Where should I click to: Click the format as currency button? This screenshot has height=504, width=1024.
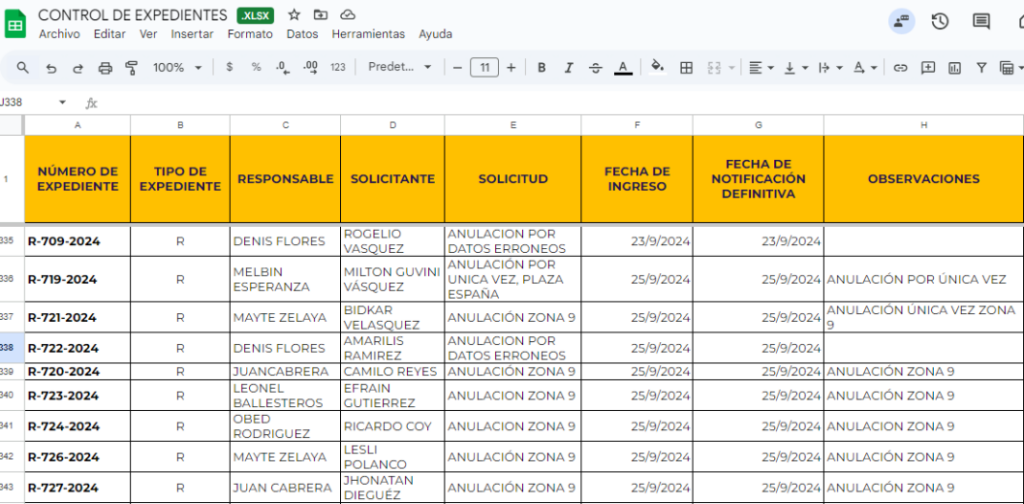pyautogui.click(x=229, y=68)
